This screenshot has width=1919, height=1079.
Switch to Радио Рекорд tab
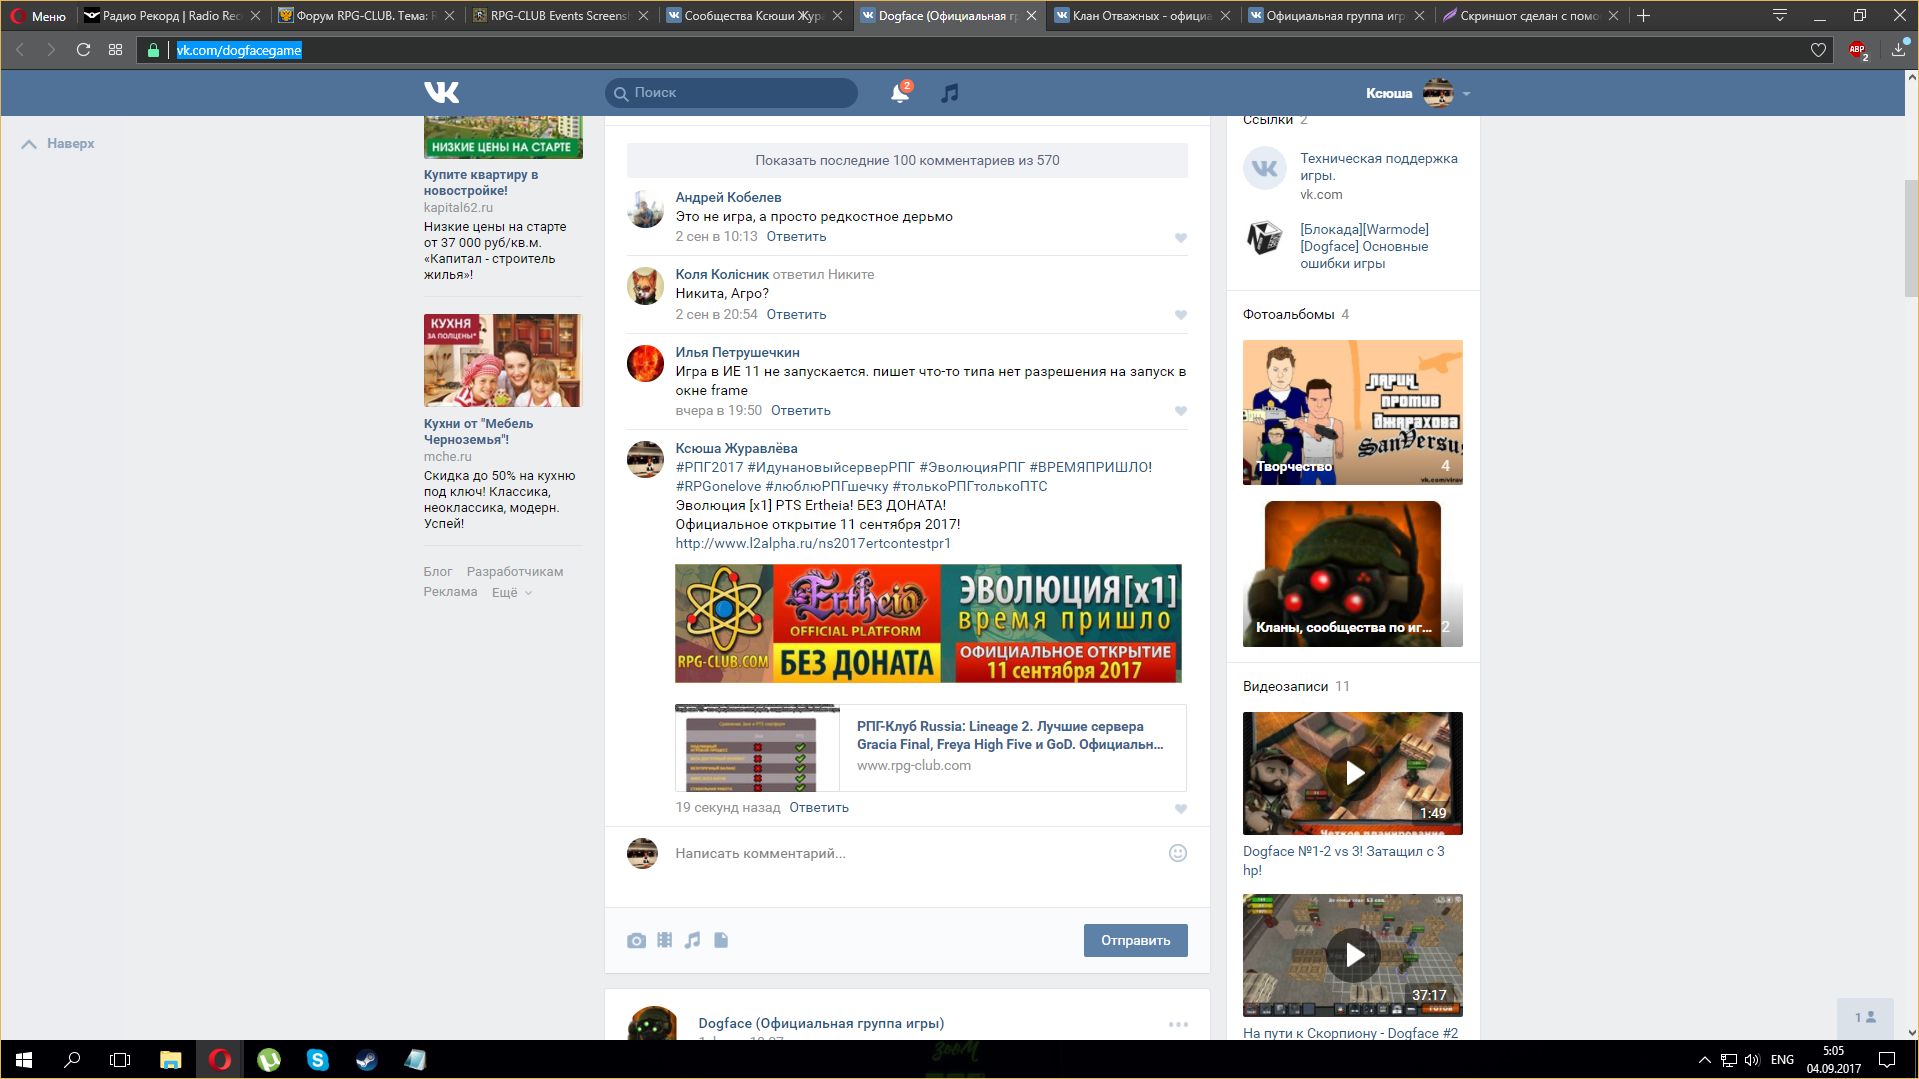[x=173, y=16]
